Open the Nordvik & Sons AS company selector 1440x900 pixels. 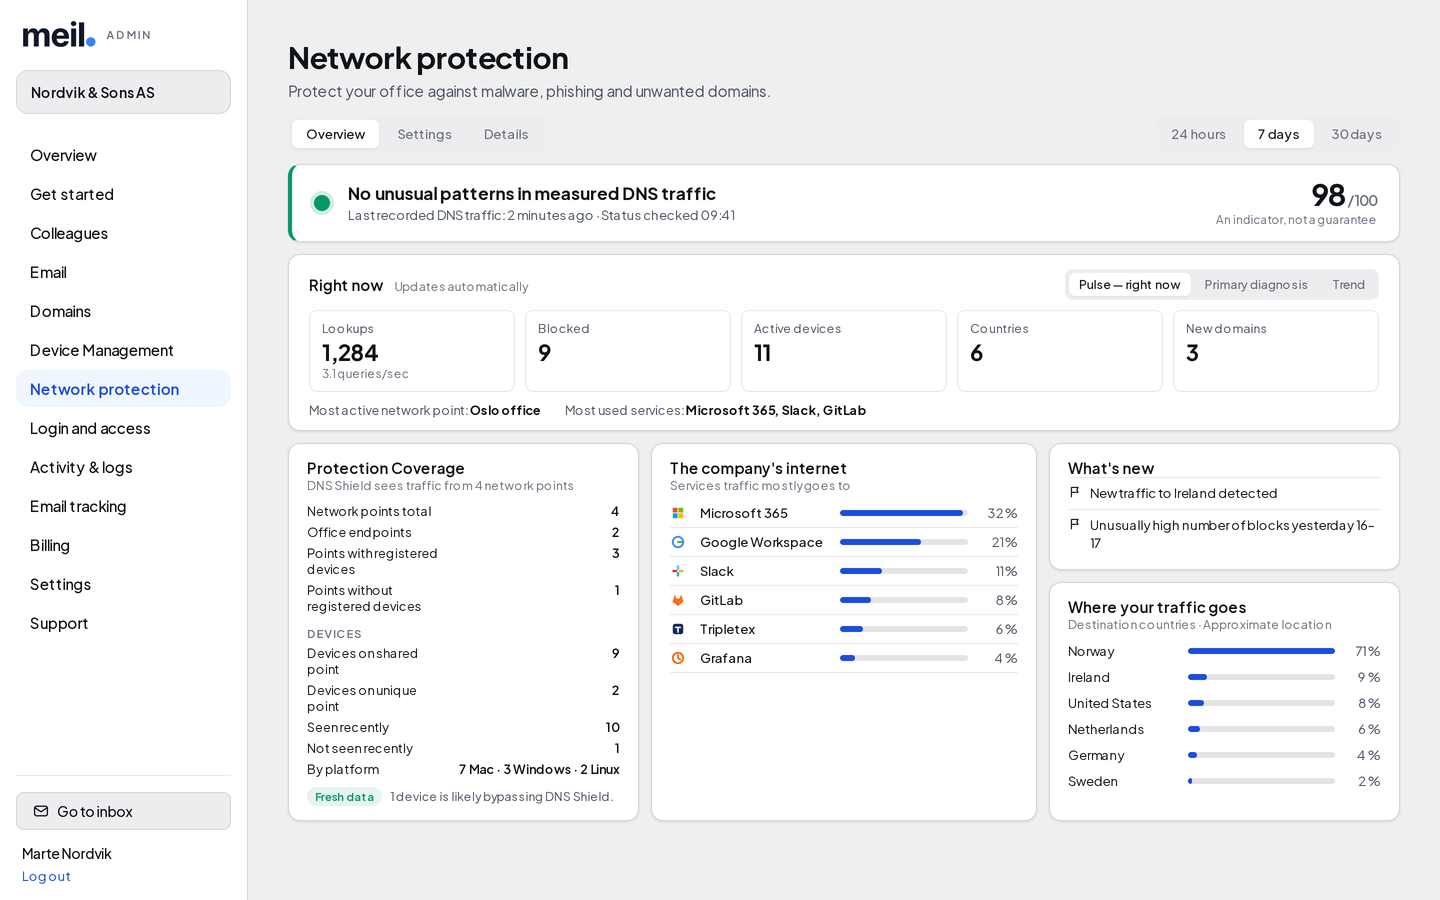pos(123,92)
